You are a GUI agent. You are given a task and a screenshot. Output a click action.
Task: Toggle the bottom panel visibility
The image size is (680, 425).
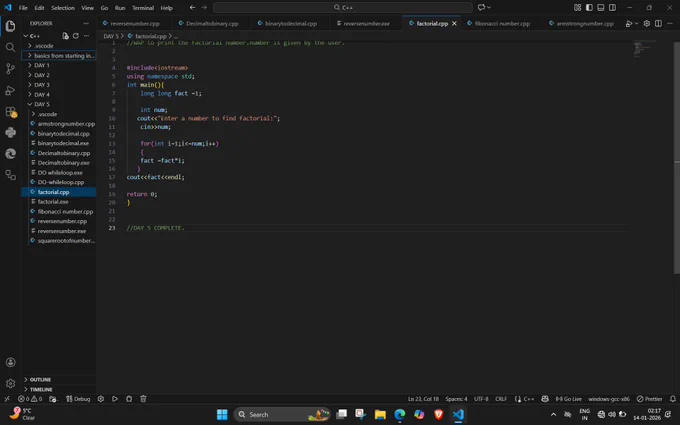(x=601, y=7)
